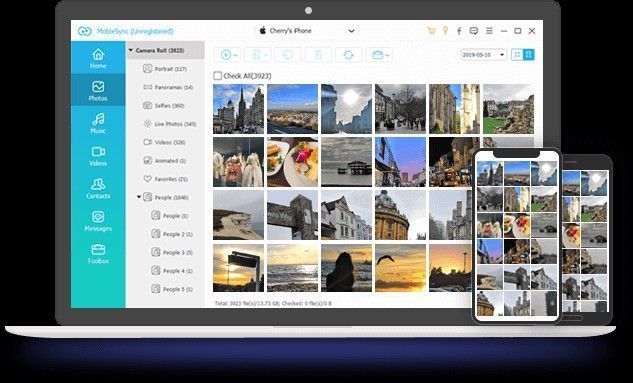Select the Favorites album
Screen dimensions: 633x383
click(x=166, y=179)
